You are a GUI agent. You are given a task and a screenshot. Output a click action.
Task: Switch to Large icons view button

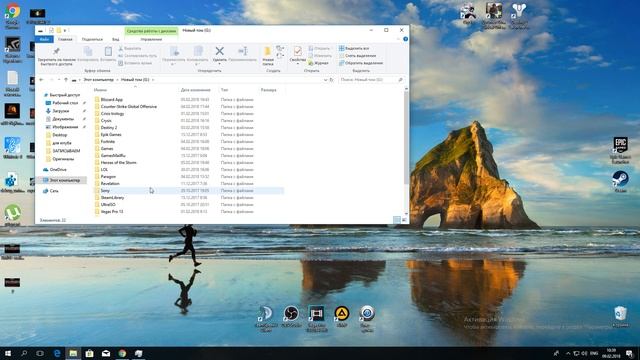404,220
